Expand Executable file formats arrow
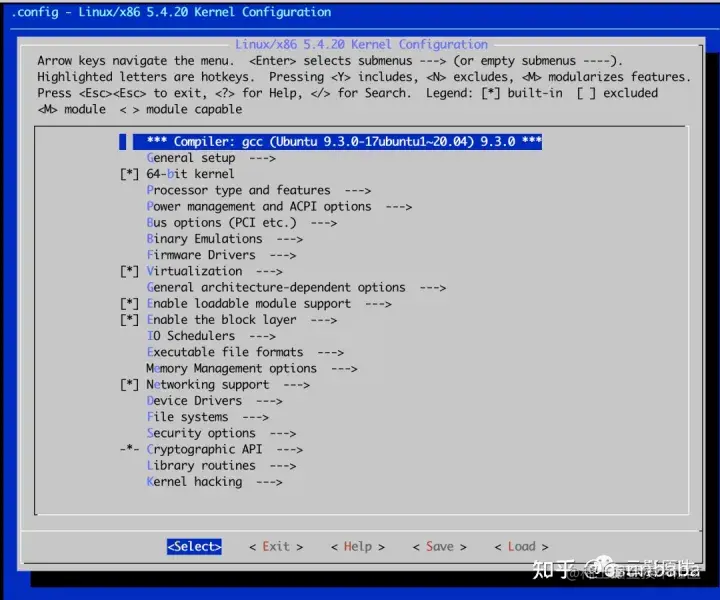 331,353
